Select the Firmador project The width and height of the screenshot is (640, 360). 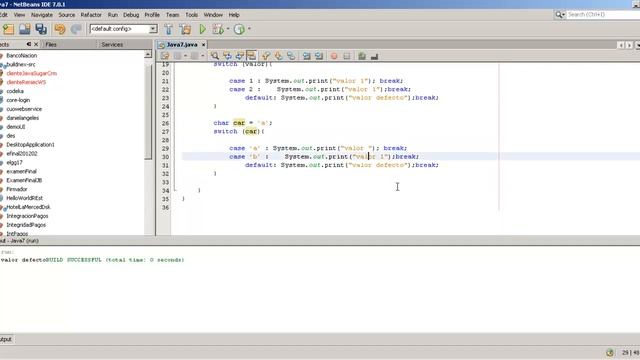[x=17, y=189]
